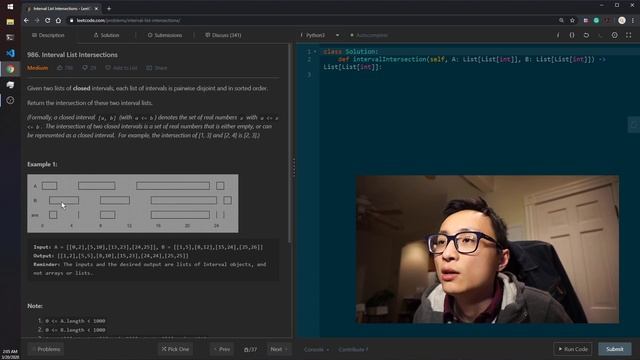Open the Problems list button

coord(46,349)
